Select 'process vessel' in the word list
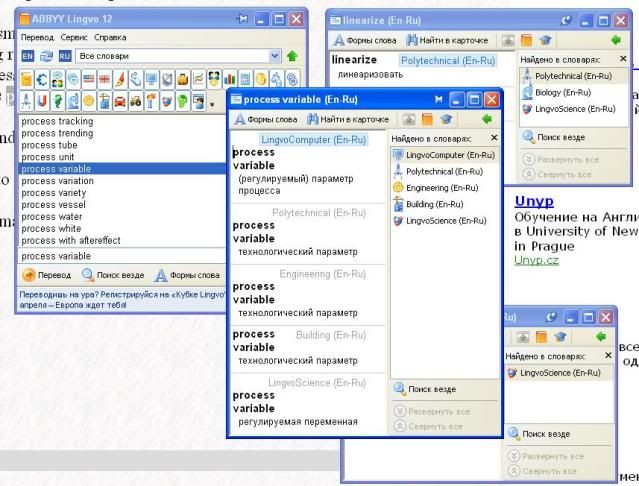 [x=53, y=205]
